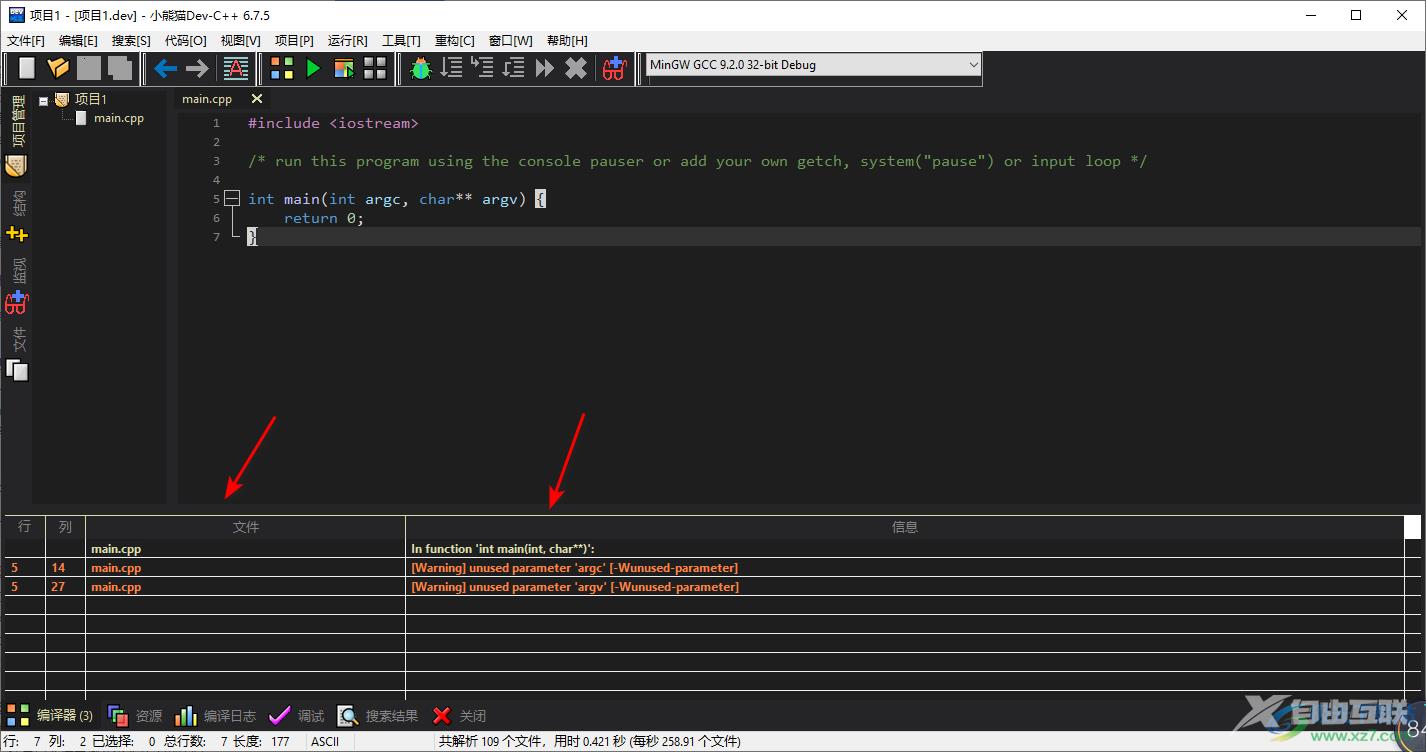Image resolution: width=1426 pixels, height=752 pixels.
Task: Click column value 14 in warning row
Action: click(x=58, y=568)
